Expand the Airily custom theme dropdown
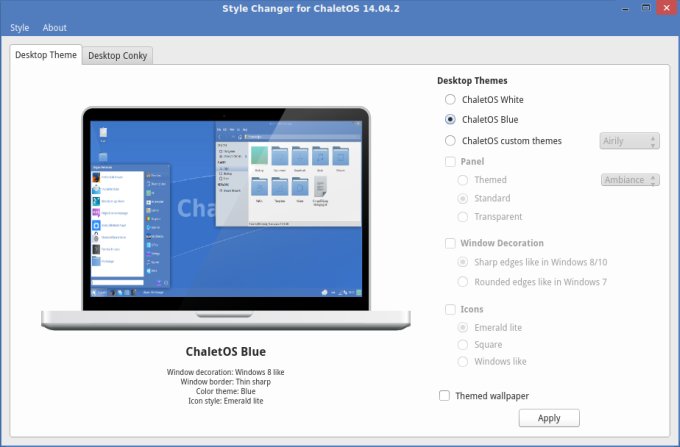This screenshot has width=680, height=447. click(629, 141)
